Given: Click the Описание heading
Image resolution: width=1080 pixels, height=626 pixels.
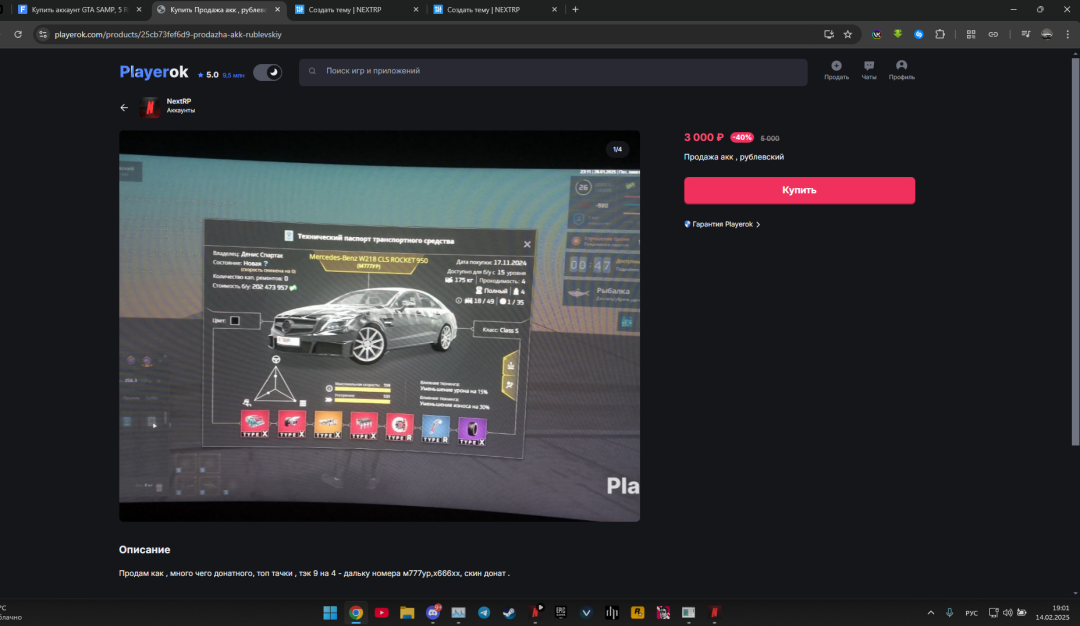Looking at the screenshot, I should click(144, 550).
